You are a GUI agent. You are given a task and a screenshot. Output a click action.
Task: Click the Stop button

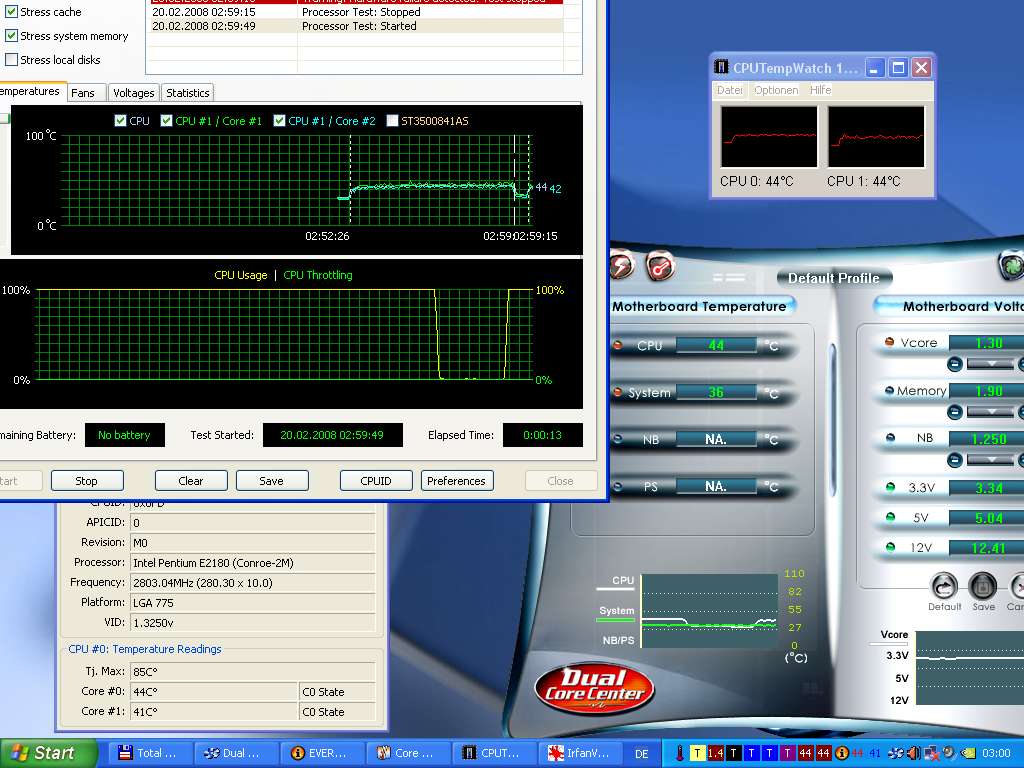click(87, 481)
